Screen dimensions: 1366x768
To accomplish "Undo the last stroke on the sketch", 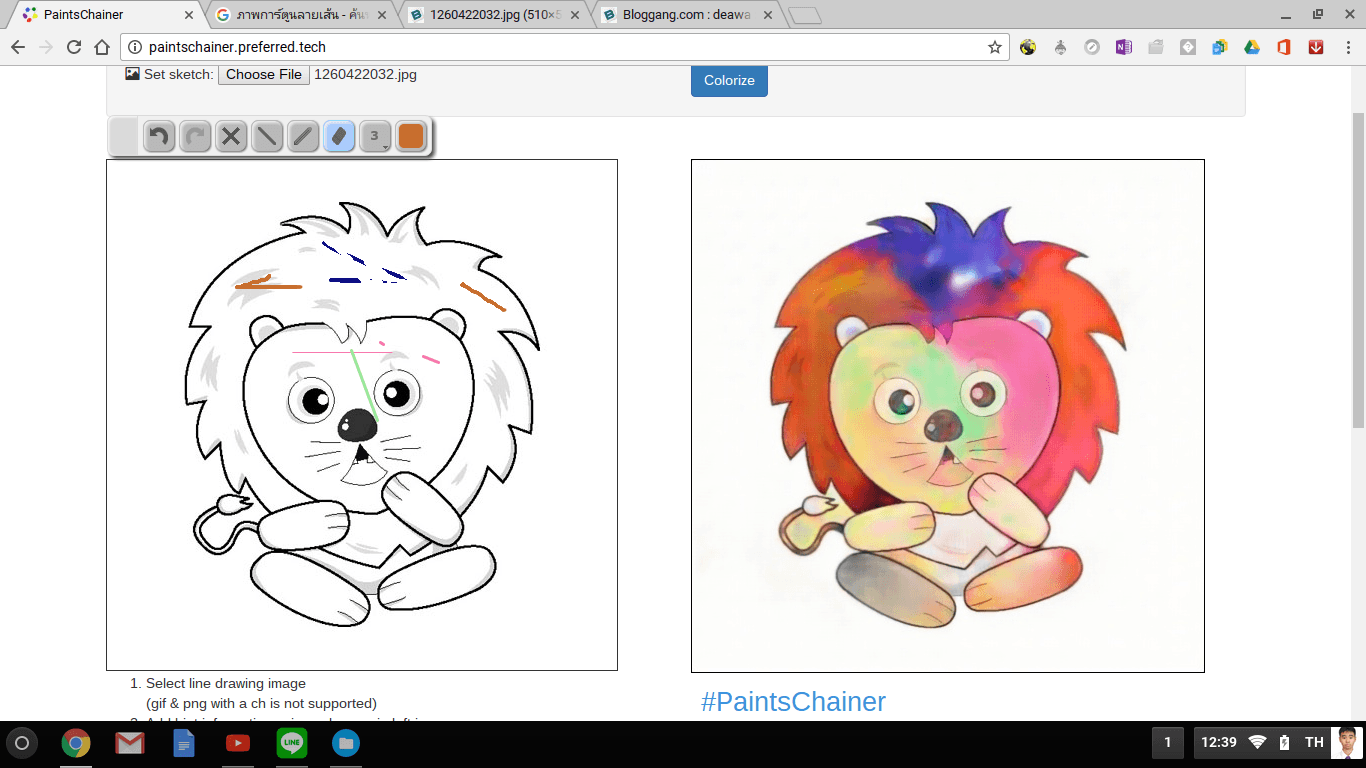I will pos(159,136).
